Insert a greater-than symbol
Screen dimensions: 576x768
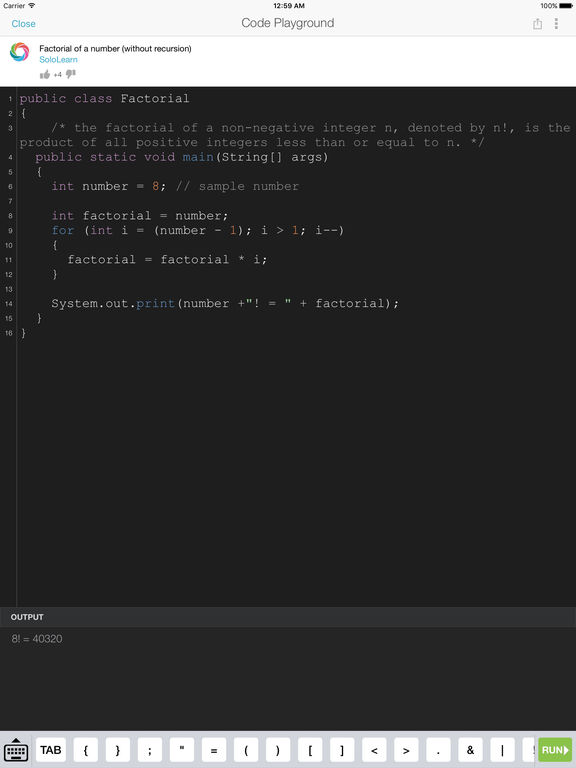(406, 750)
